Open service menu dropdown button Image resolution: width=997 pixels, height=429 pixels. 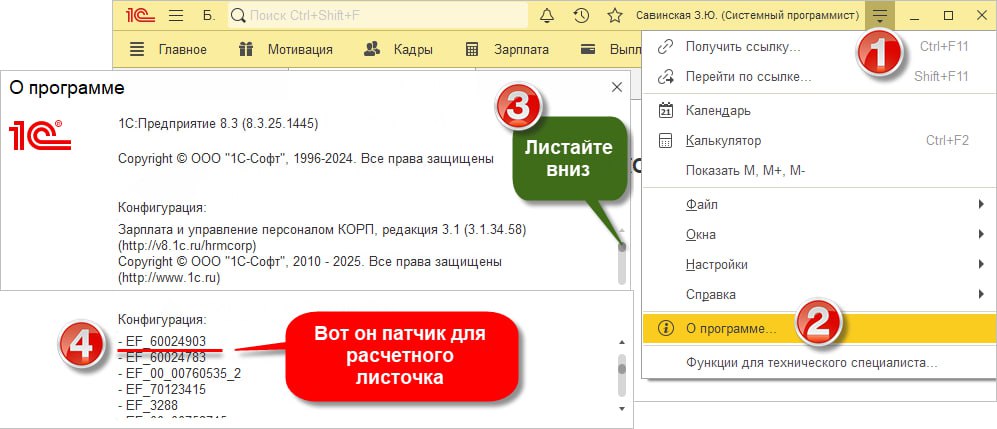[x=879, y=15]
